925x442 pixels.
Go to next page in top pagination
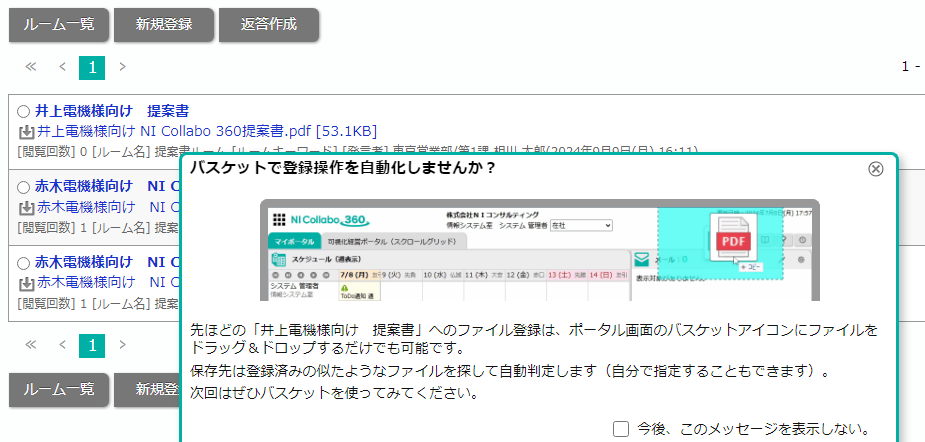122,67
